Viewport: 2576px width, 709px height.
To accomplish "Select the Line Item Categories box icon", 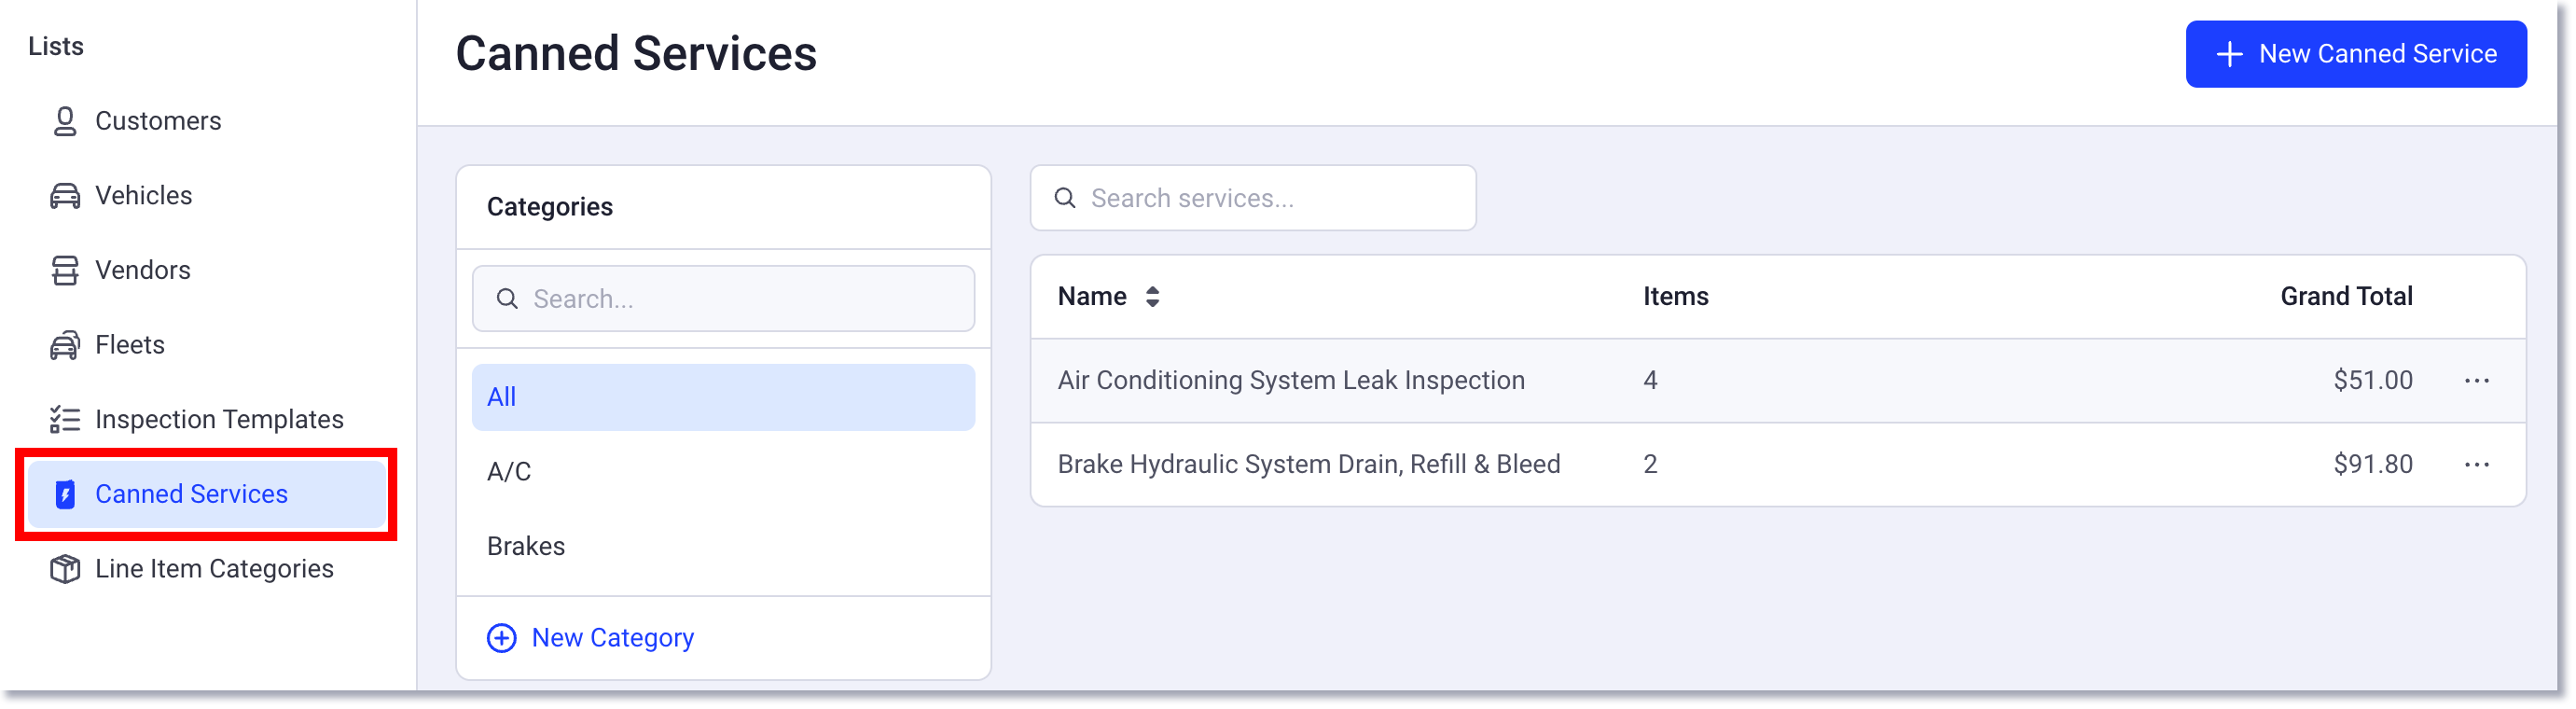I will pyautogui.click(x=65, y=568).
